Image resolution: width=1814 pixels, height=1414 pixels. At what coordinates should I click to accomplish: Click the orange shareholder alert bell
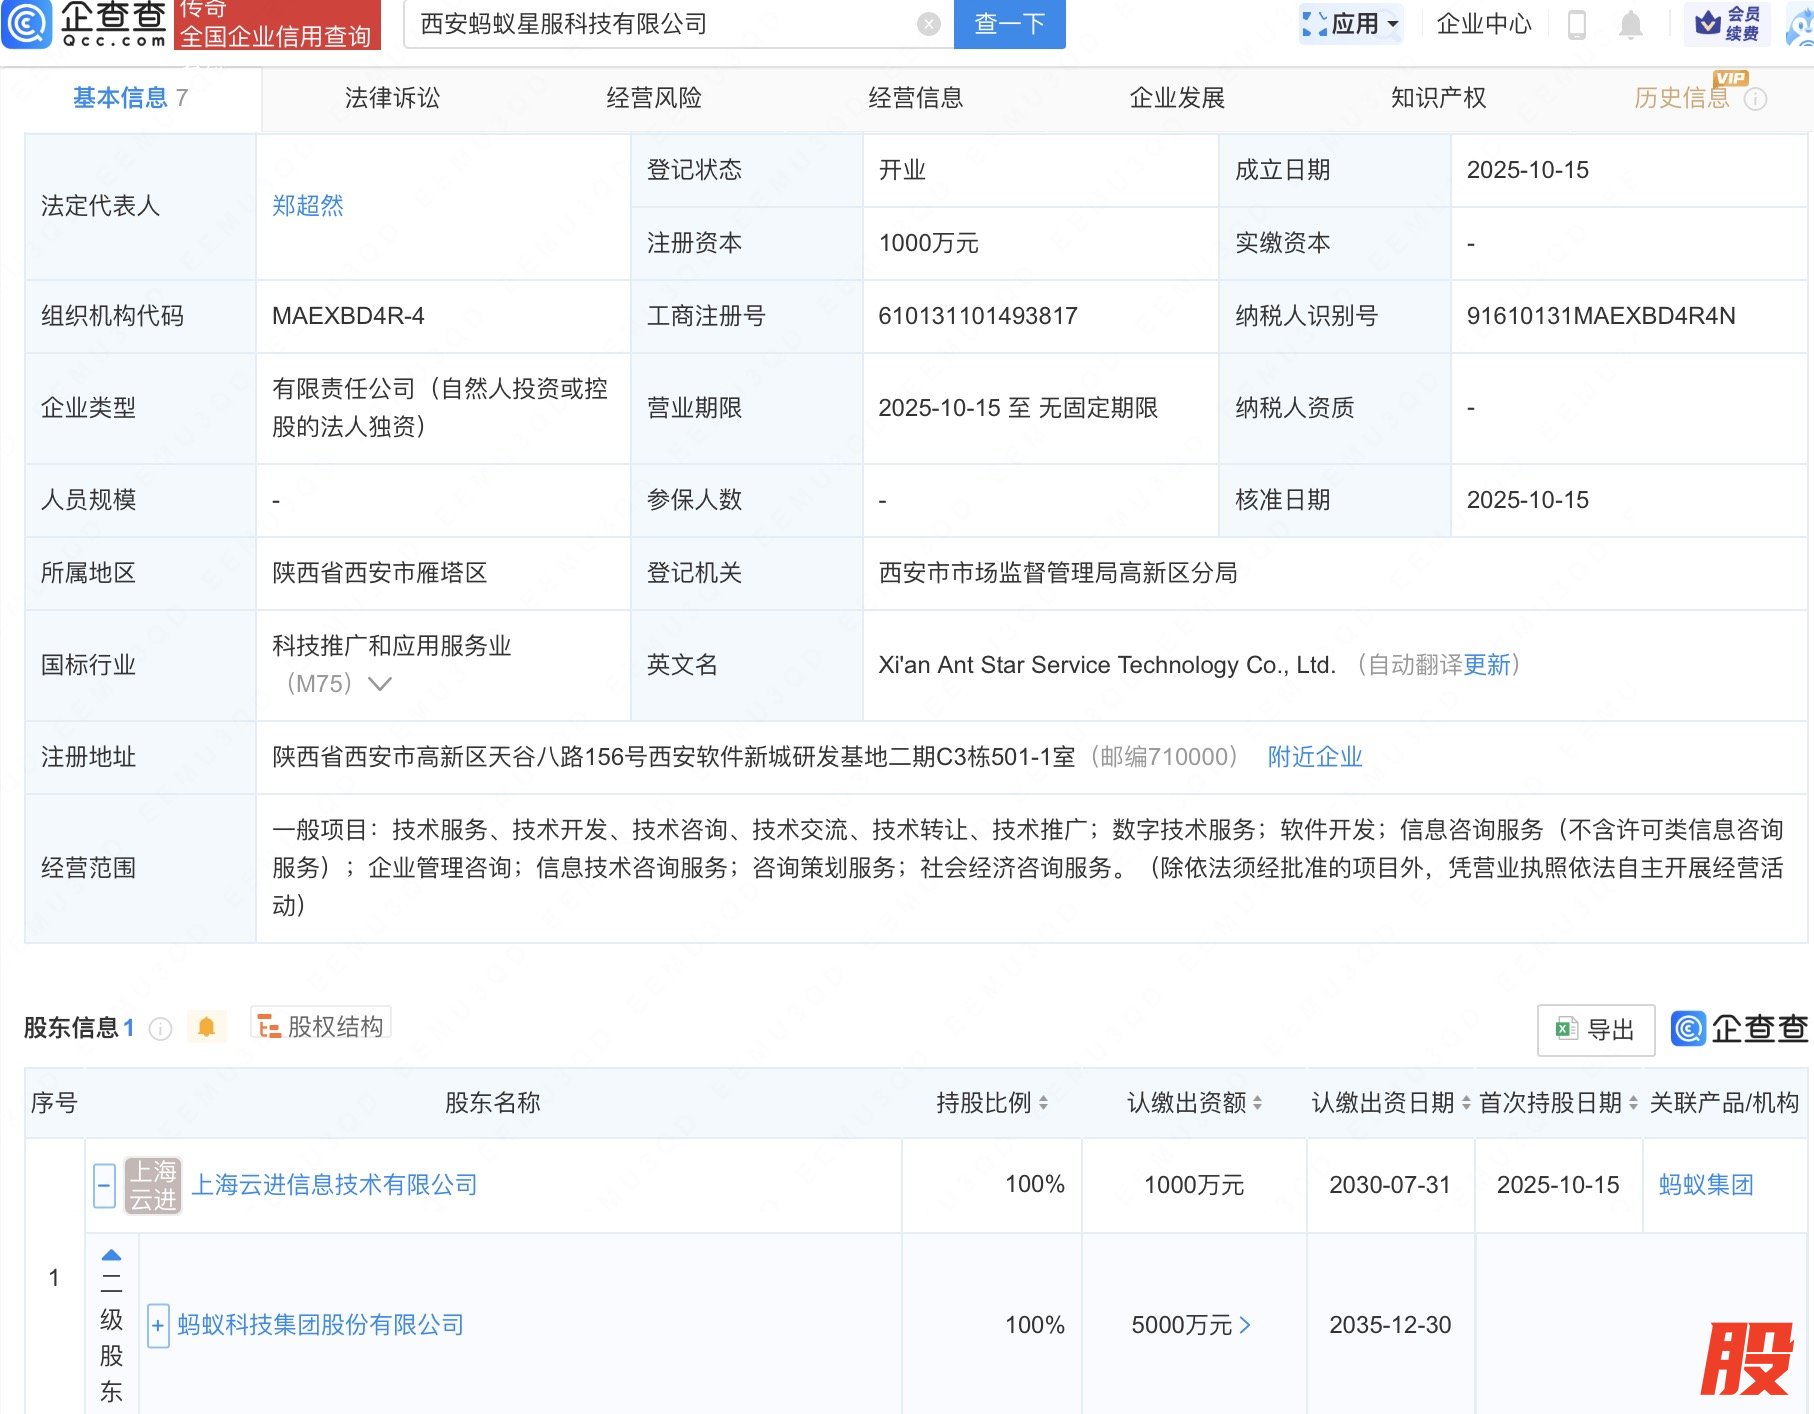tap(206, 1027)
